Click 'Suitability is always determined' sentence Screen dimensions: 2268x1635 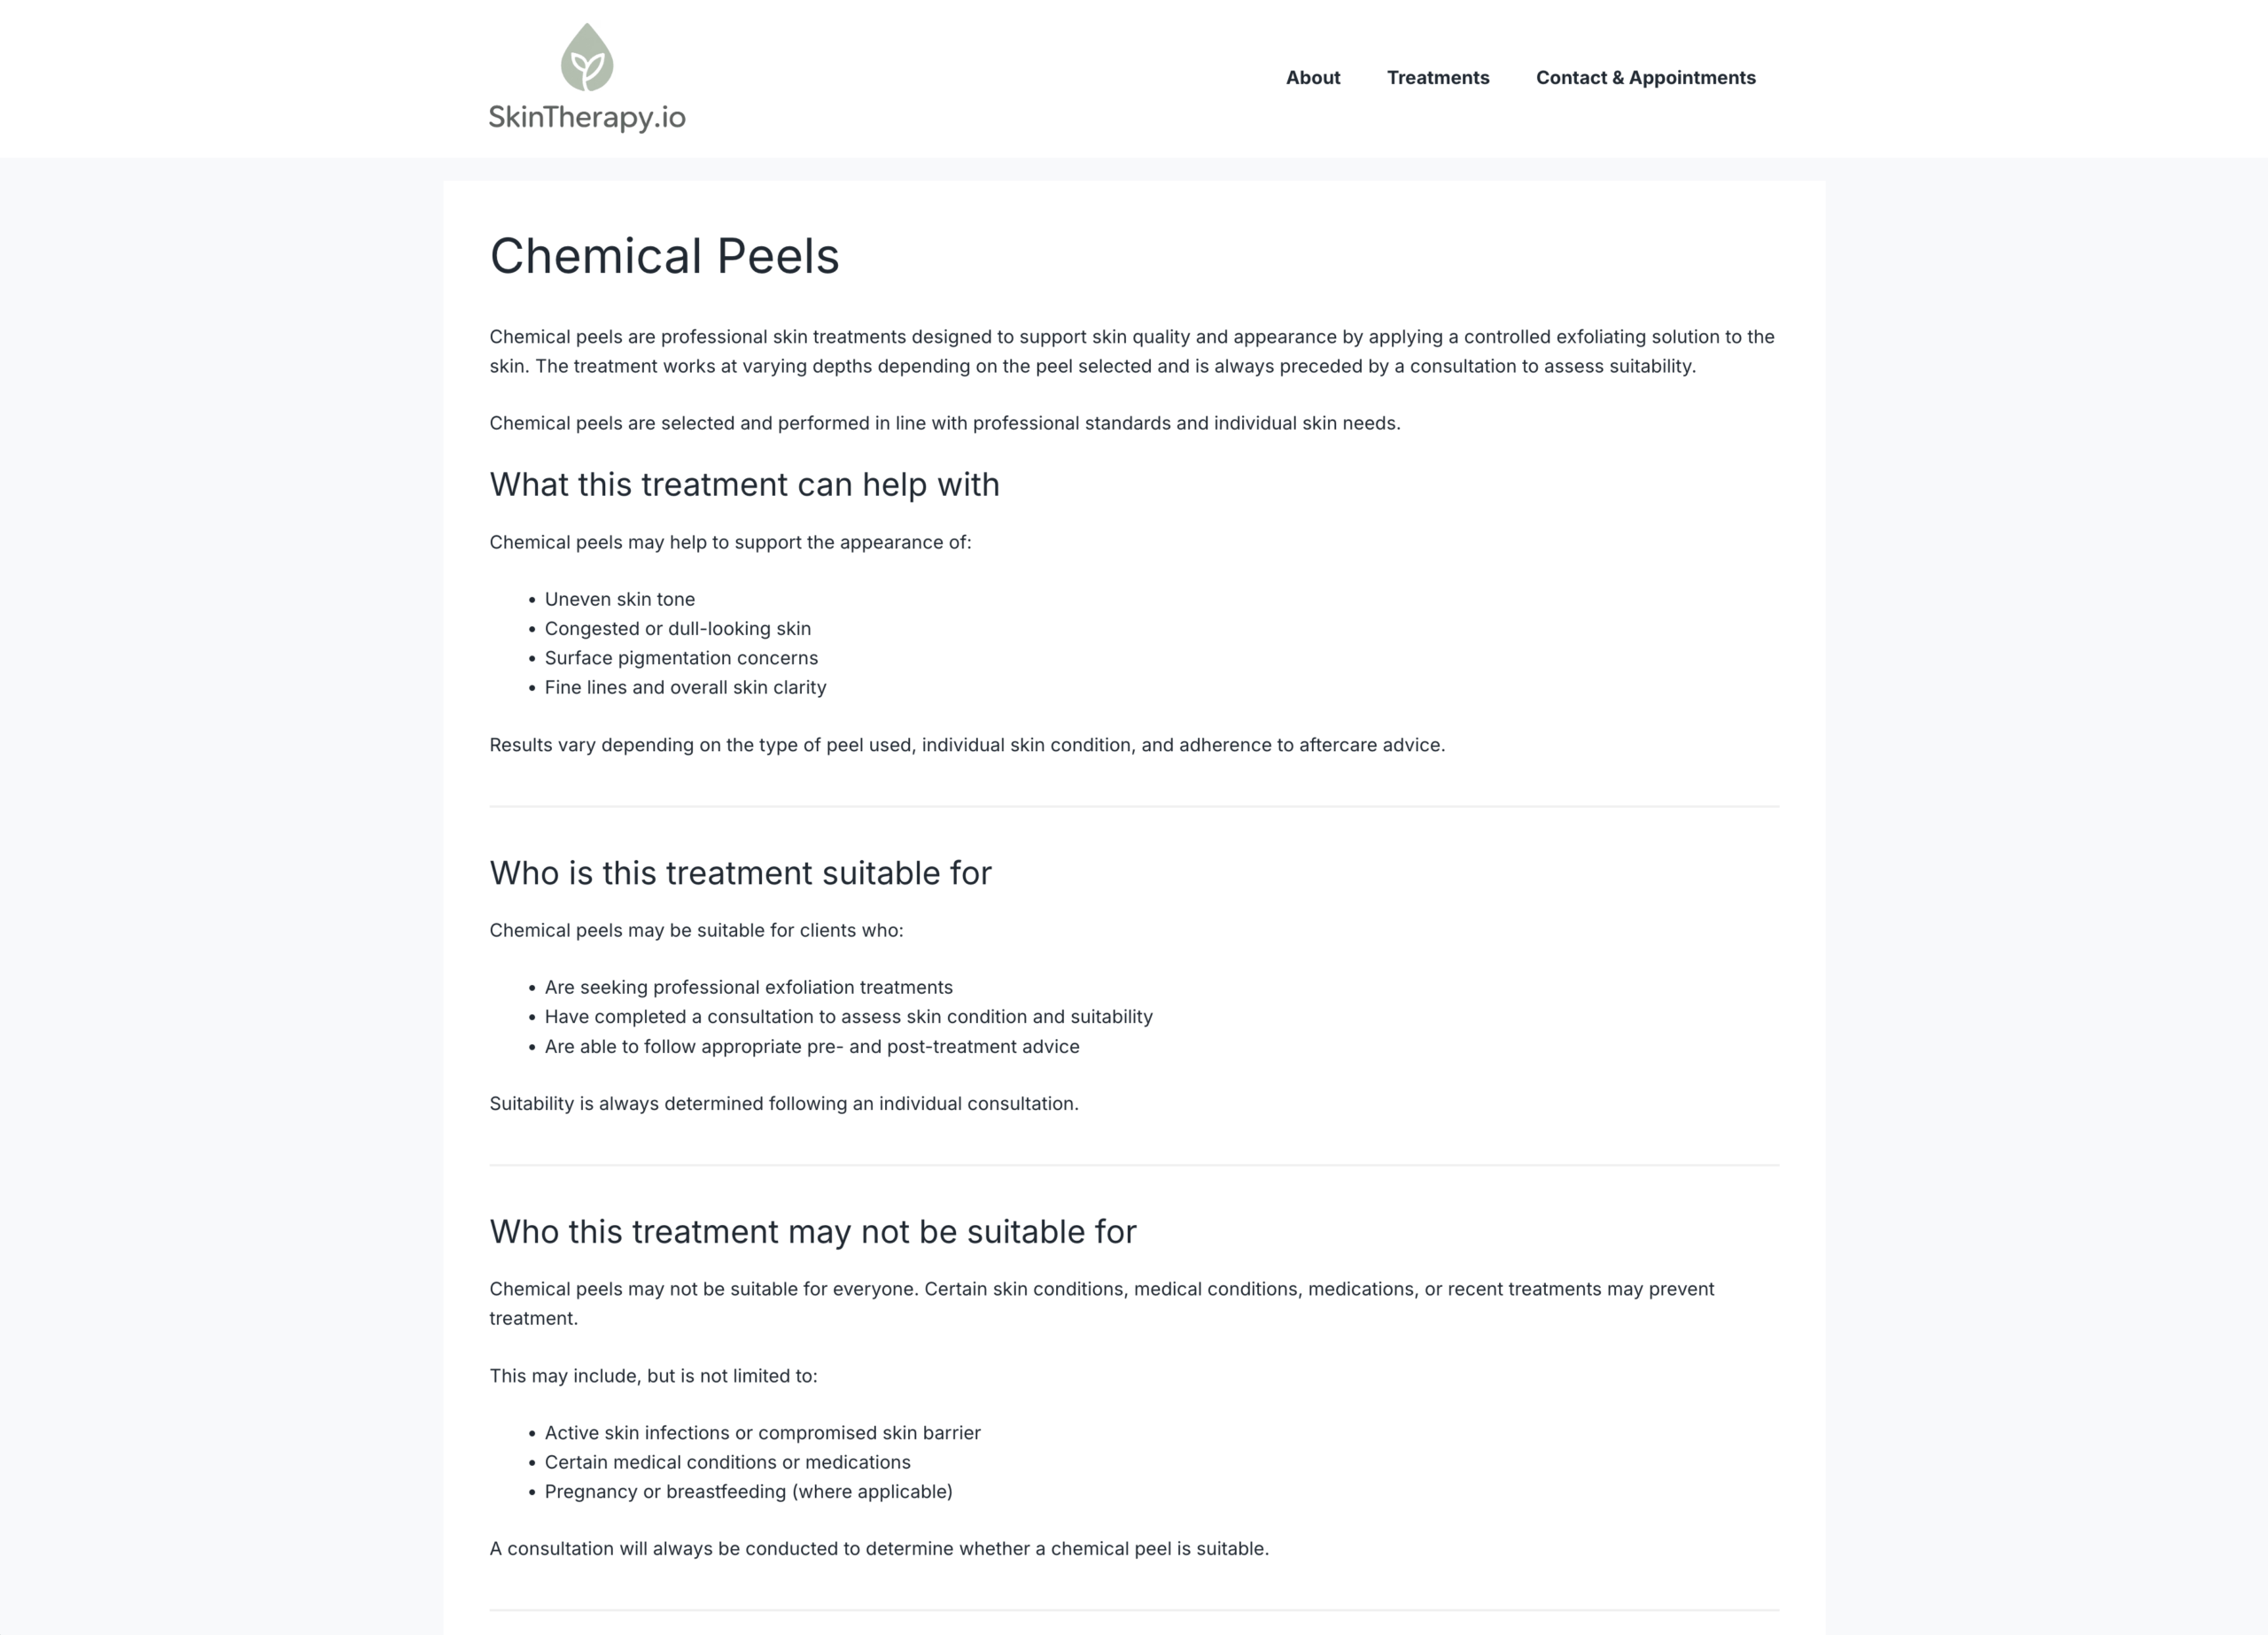point(783,1104)
